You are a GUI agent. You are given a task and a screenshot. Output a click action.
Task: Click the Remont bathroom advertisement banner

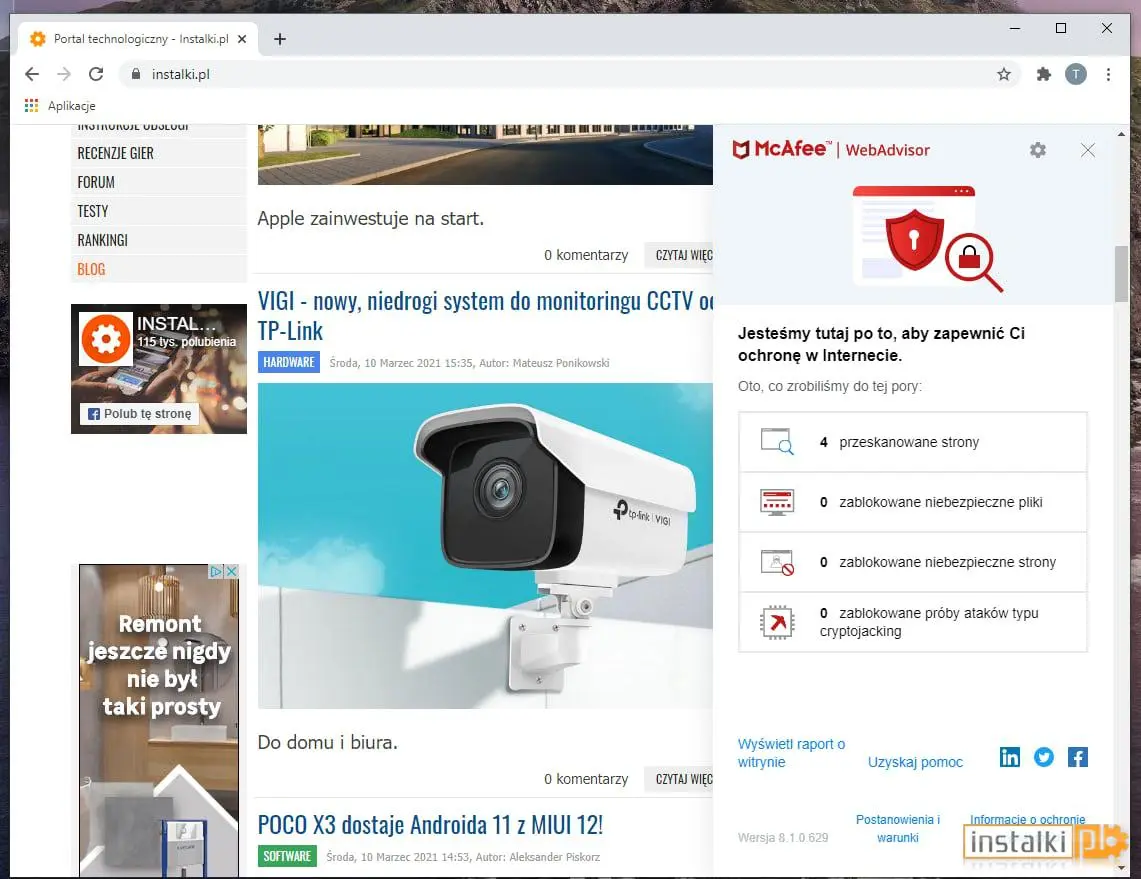159,720
